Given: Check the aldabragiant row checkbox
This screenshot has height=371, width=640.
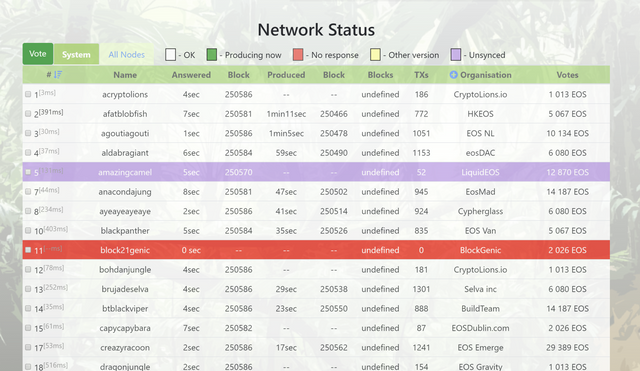Looking at the screenshot, I should click(x=28, y=153).
